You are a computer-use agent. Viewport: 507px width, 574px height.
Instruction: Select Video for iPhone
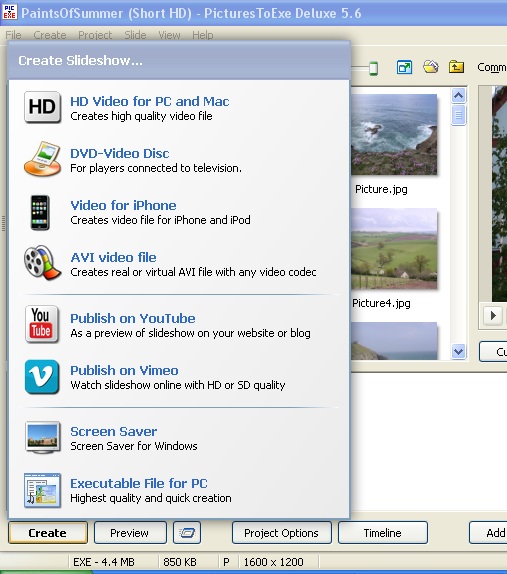coord(123,205)
